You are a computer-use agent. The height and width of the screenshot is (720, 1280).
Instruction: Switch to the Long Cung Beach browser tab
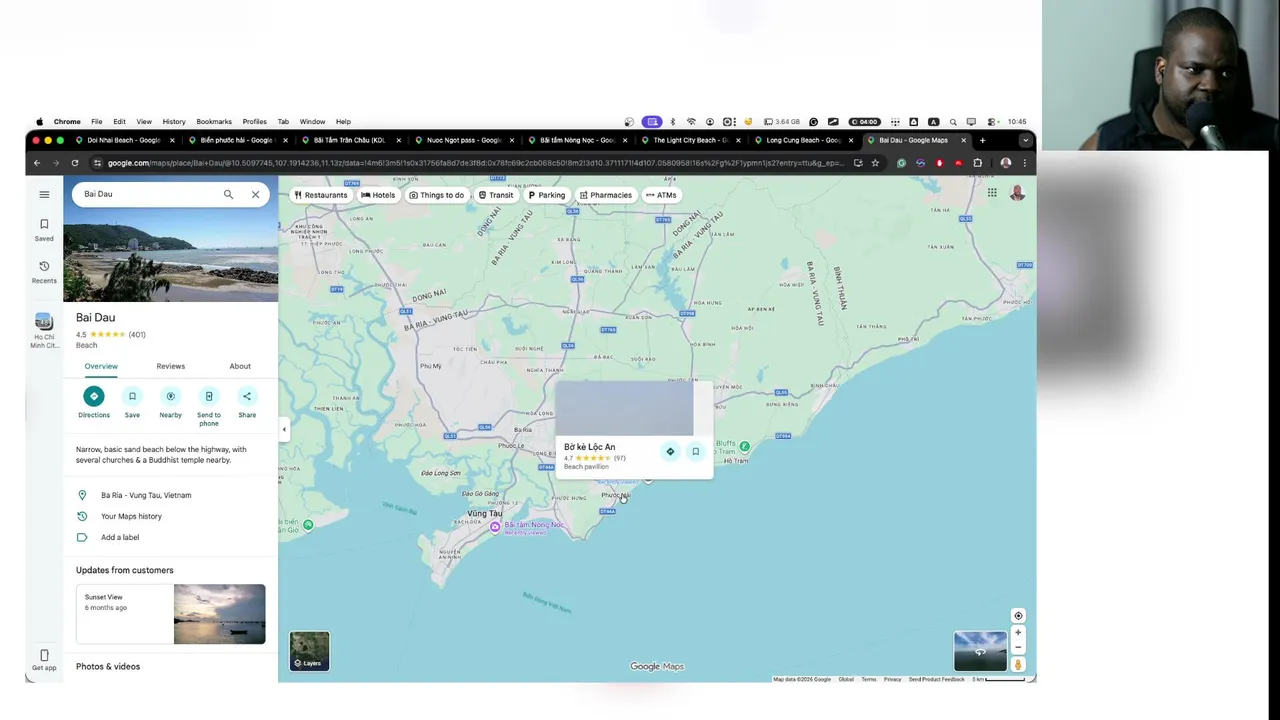pos(802,140)
